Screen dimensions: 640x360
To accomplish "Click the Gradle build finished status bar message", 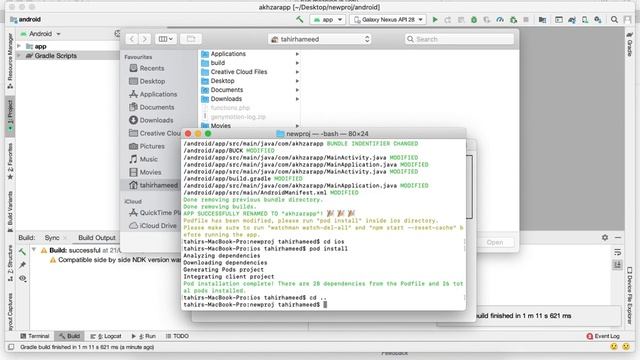I will pyautogui.click(x=87, y=347).
